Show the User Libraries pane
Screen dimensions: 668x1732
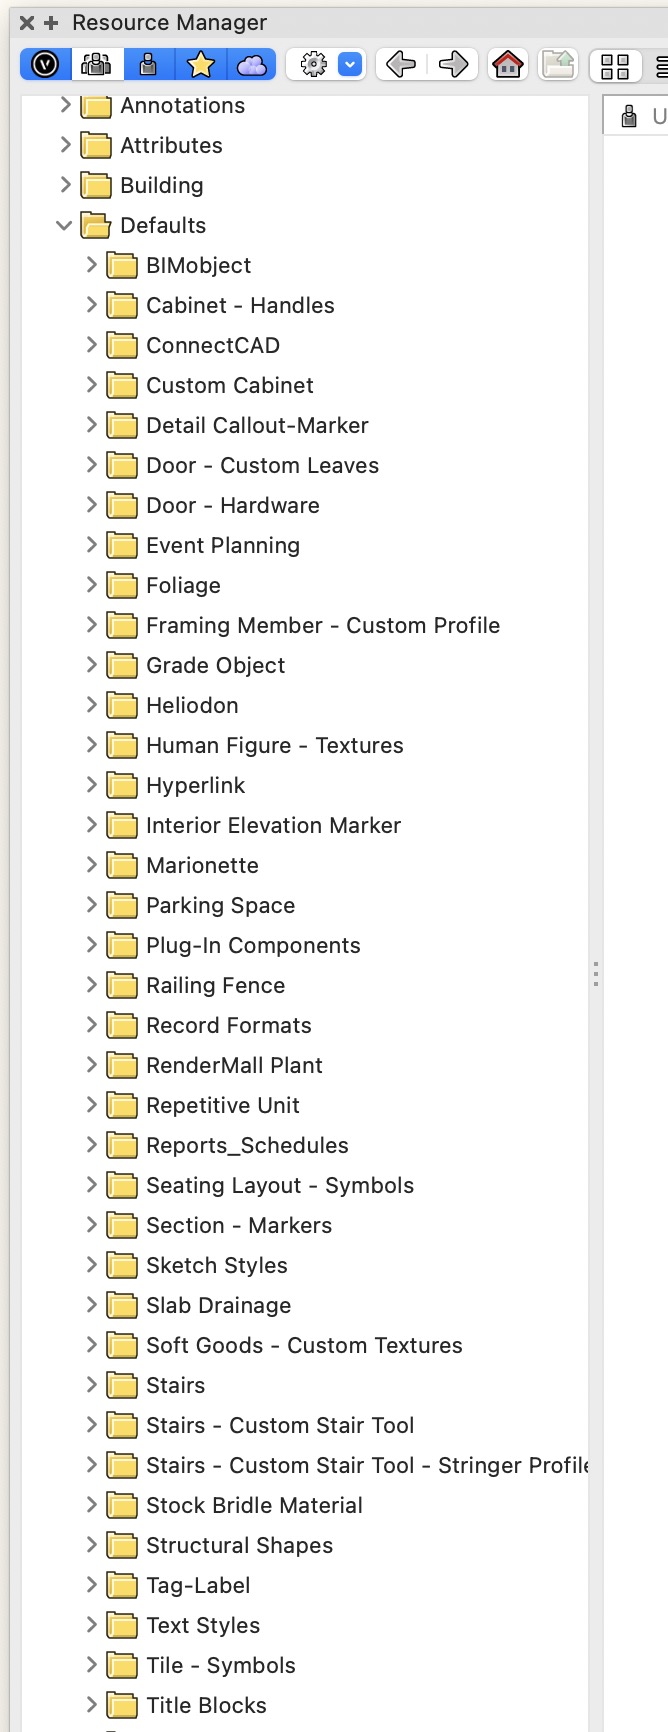[x=148, y=64]
